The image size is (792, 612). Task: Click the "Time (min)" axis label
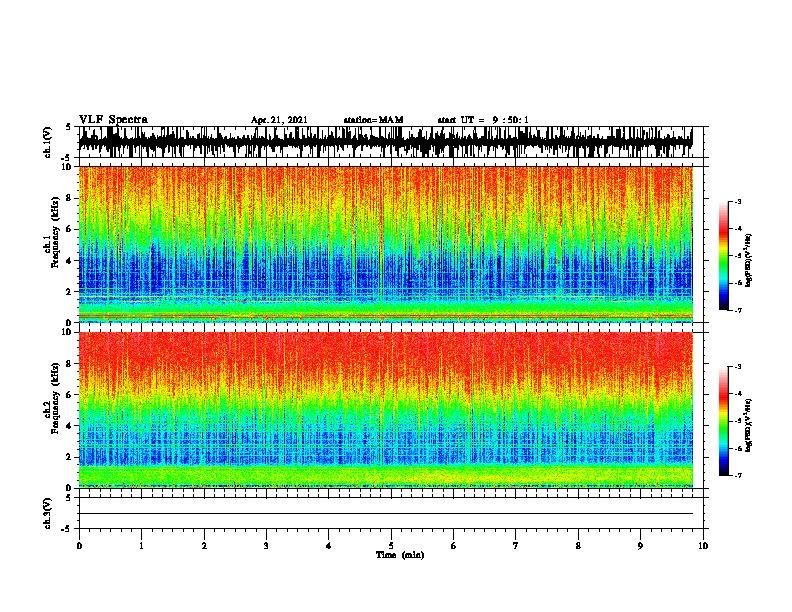pos(400,555)
